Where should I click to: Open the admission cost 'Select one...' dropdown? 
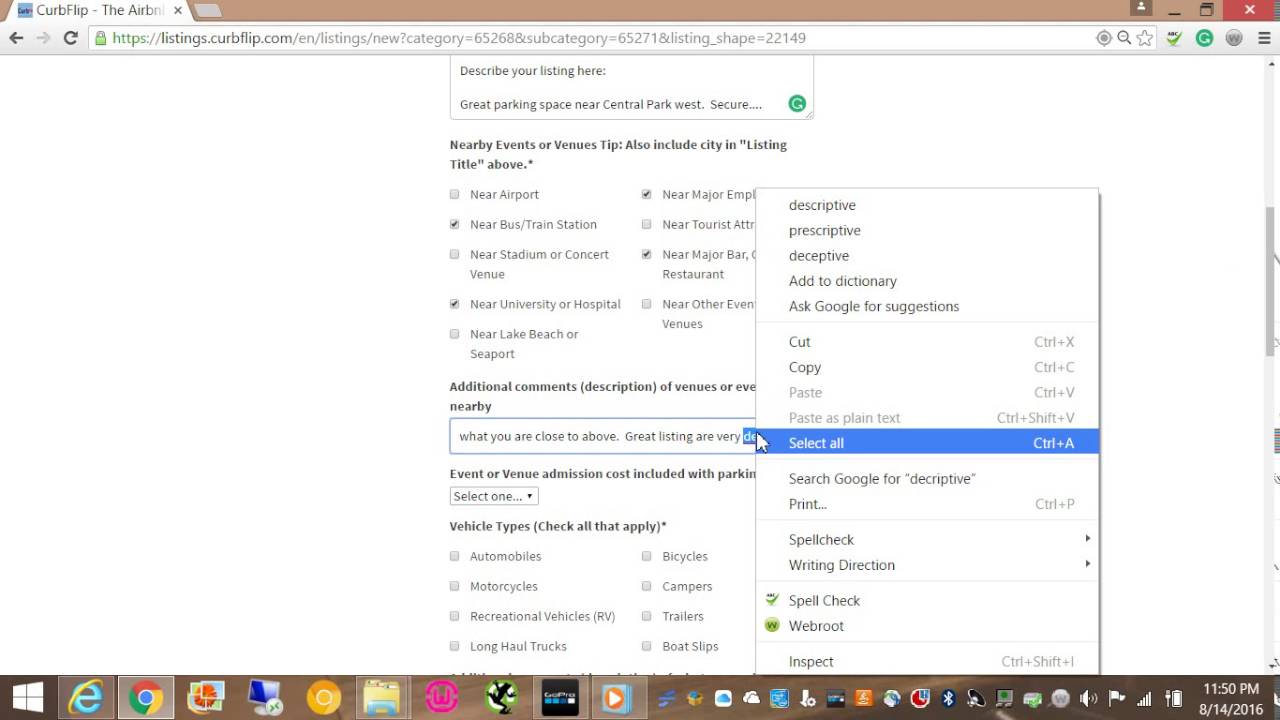(494, 496)
